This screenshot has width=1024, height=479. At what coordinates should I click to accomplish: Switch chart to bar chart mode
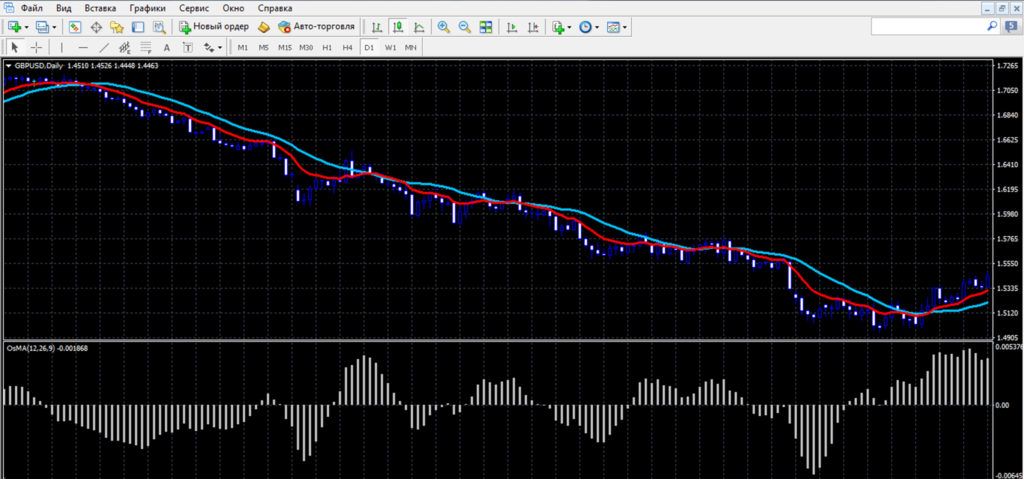(377, 27)
